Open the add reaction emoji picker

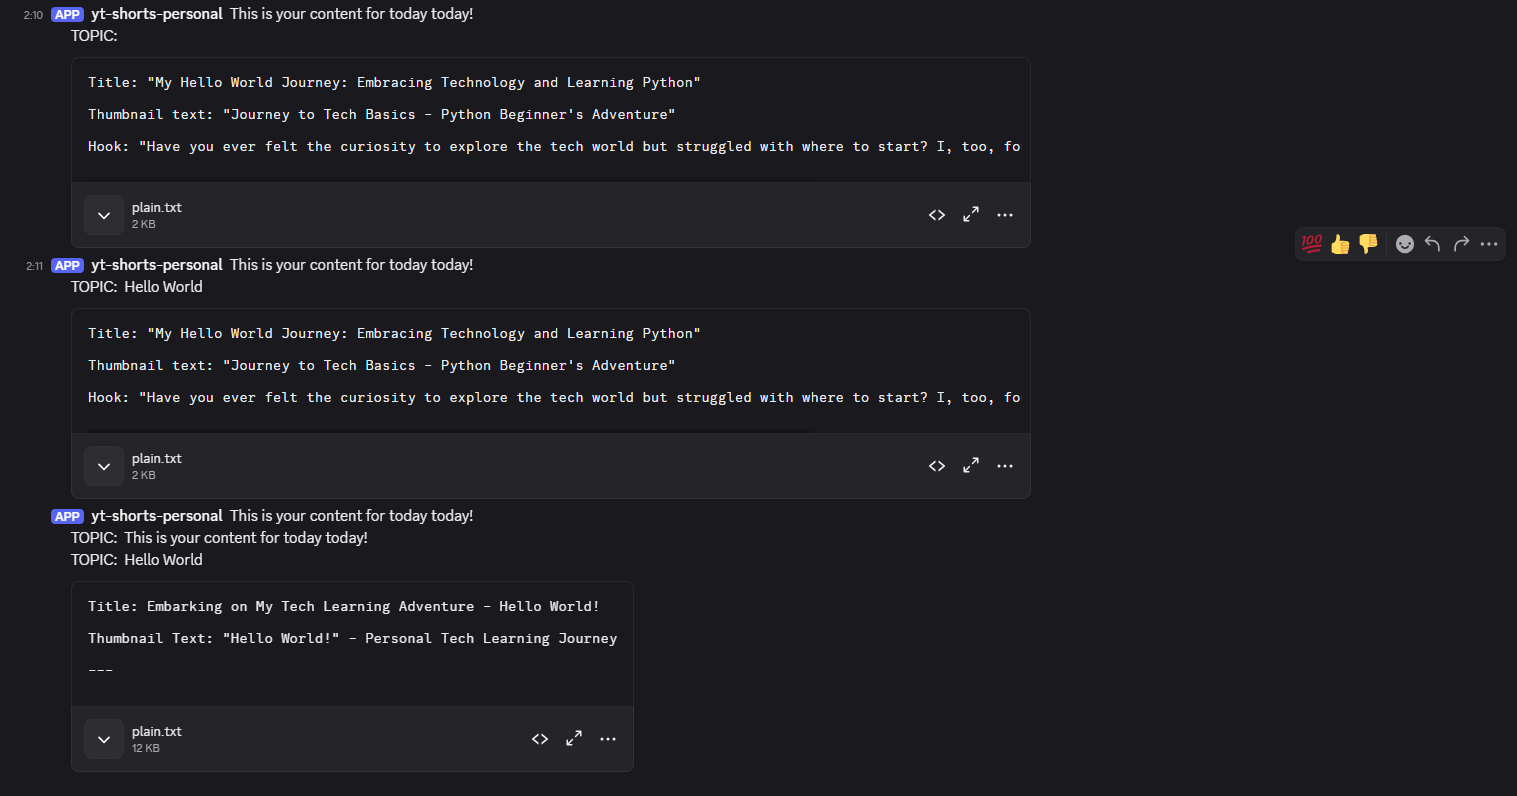[x=1405, y=244]
